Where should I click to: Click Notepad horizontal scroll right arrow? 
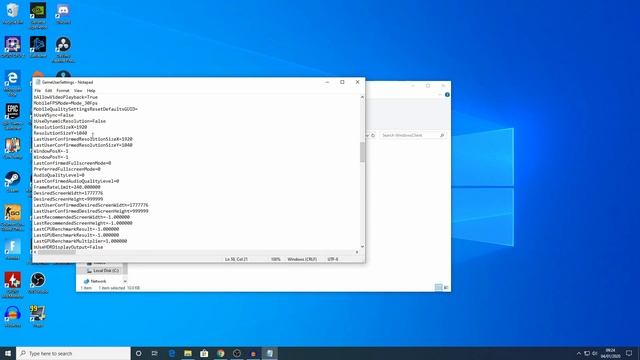[357, 252]
